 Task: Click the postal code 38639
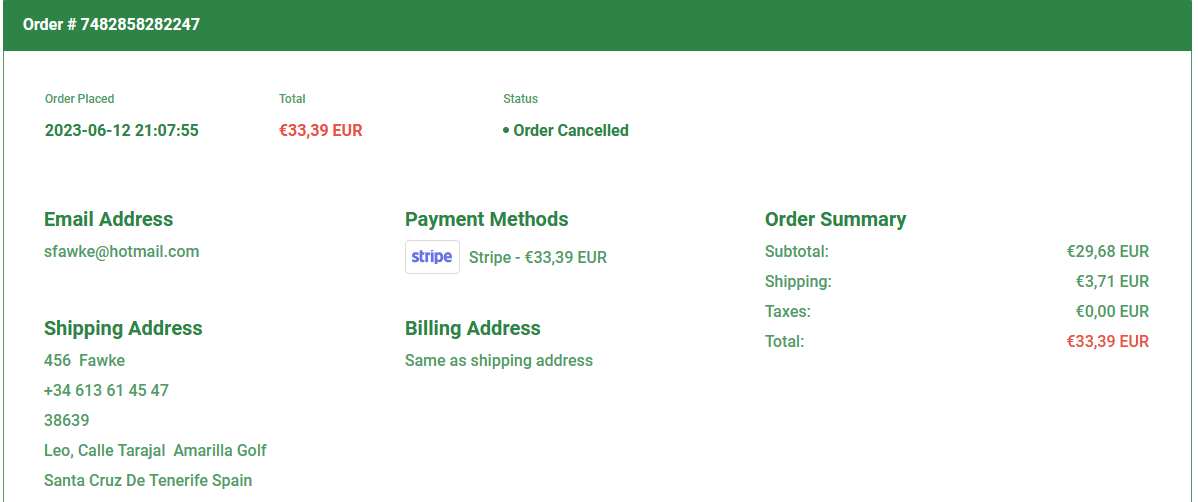point(66,420)
